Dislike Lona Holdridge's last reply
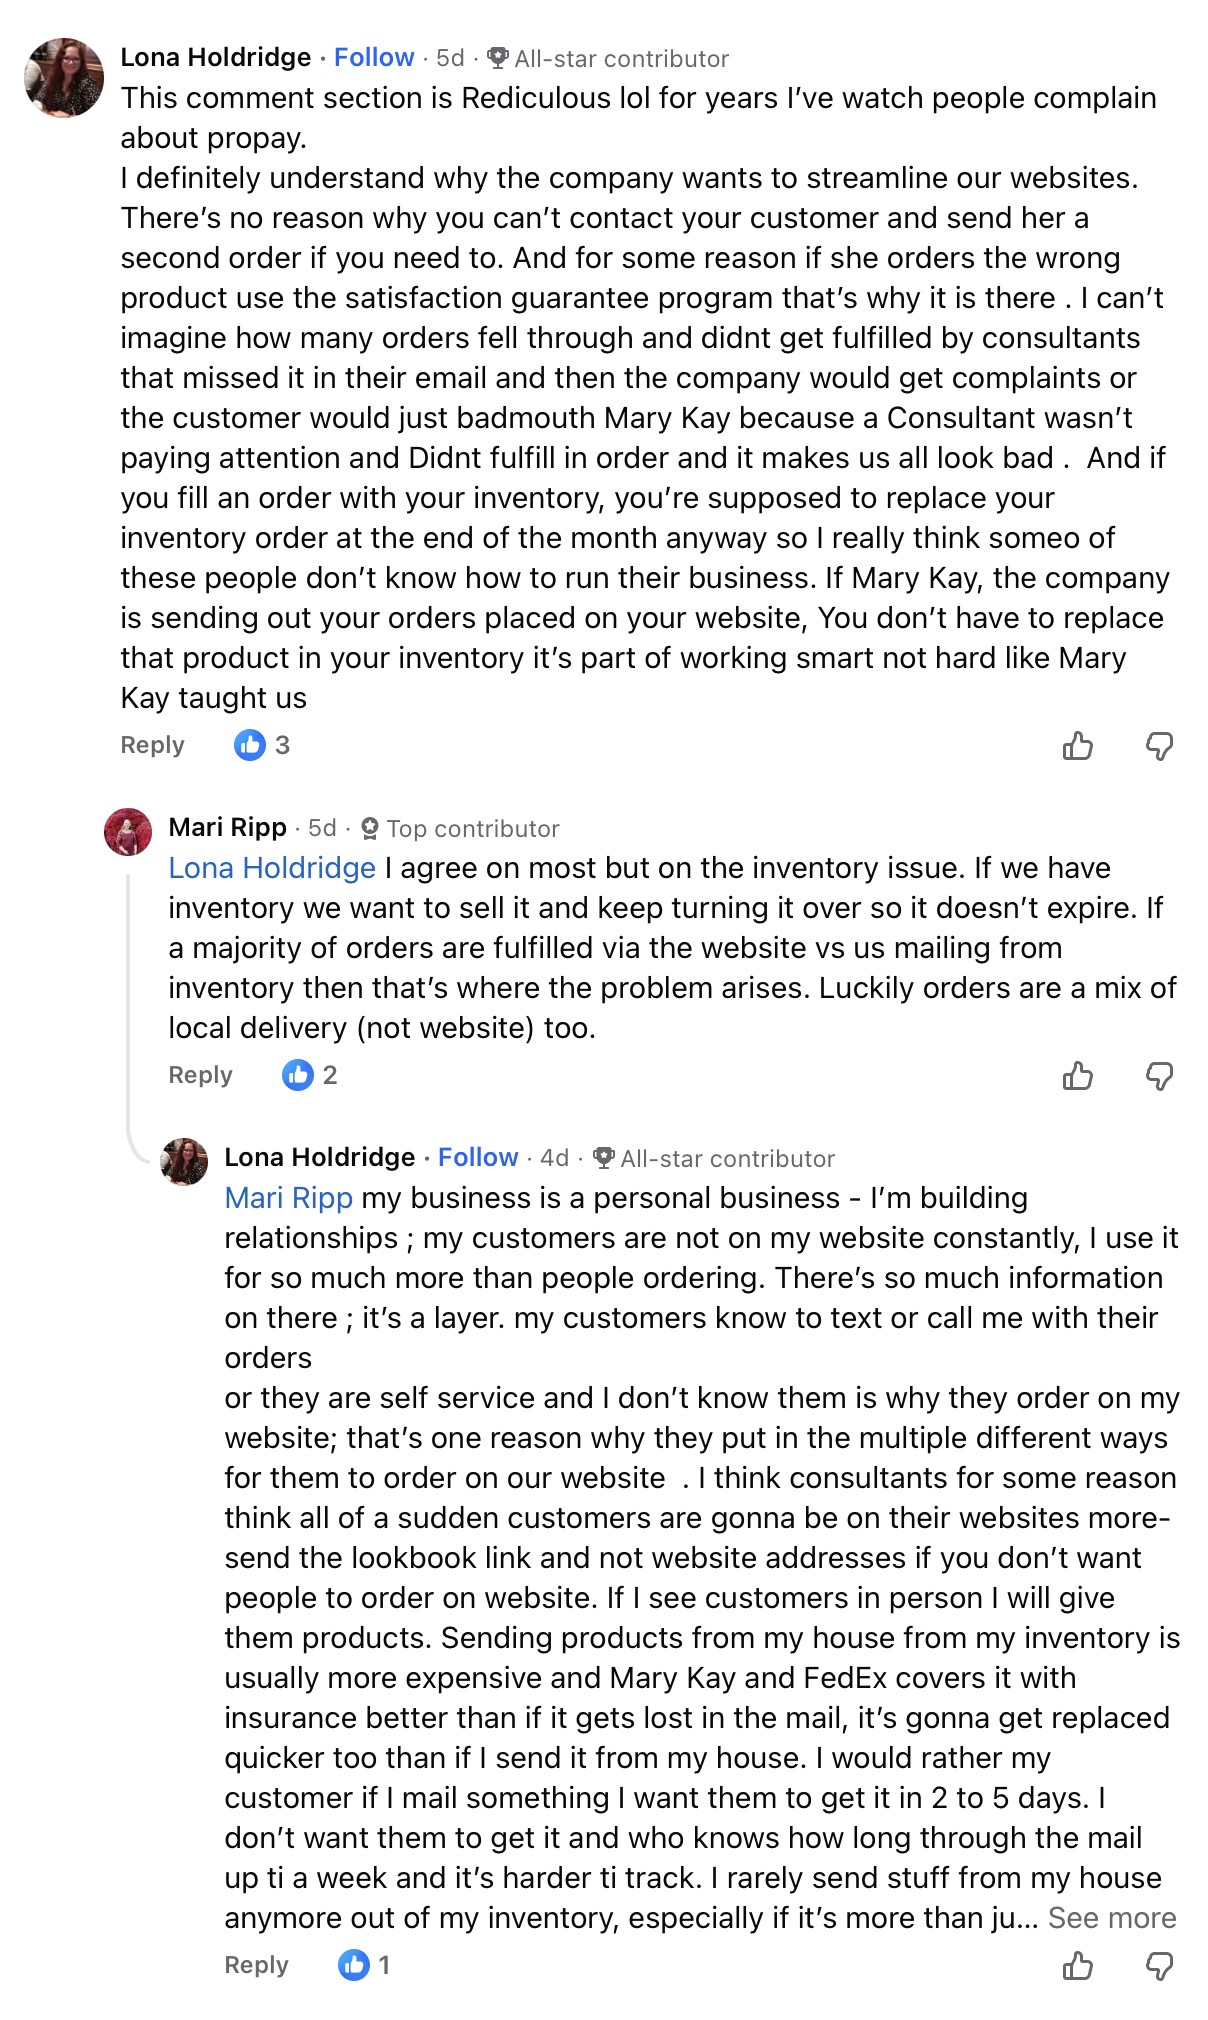Viewport: 1208px width, 2020px height. pyautogui.click(x=1159, y=1966)
